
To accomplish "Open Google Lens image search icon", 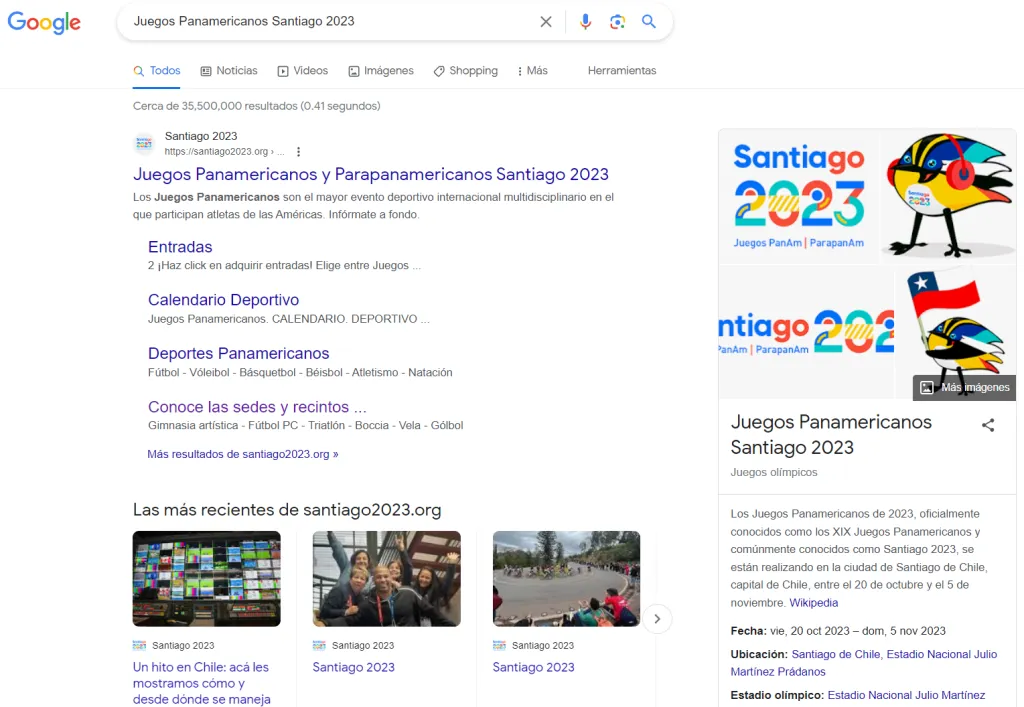I will (x=617, y=21).
